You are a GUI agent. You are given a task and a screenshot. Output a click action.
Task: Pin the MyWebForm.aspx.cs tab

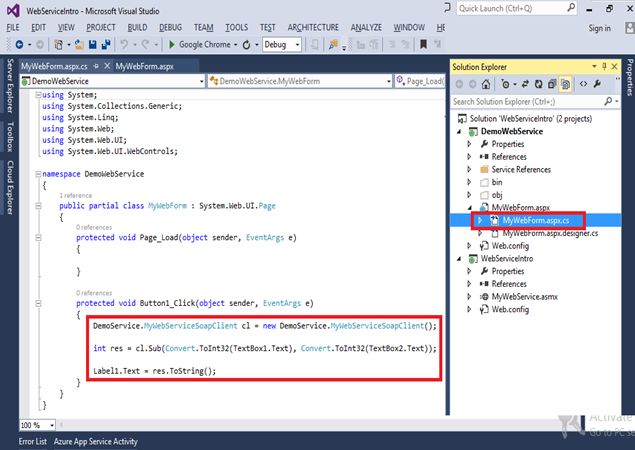[96, 66]
